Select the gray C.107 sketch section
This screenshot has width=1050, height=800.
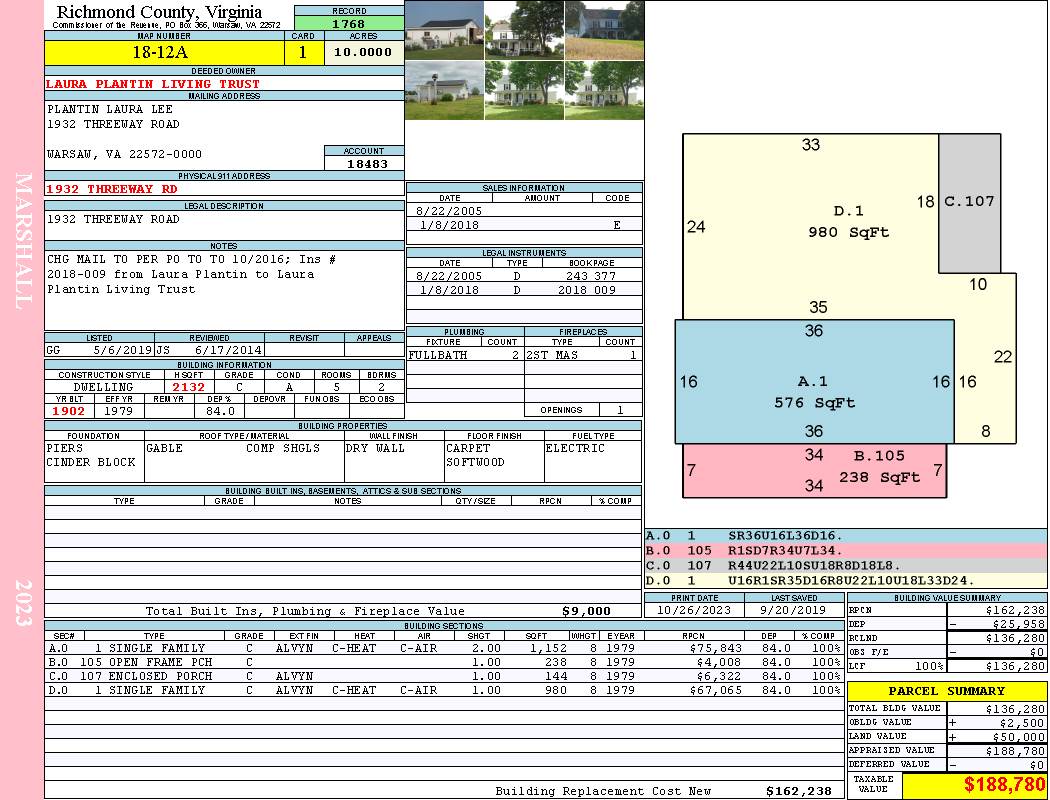click(x=970, y=204)
